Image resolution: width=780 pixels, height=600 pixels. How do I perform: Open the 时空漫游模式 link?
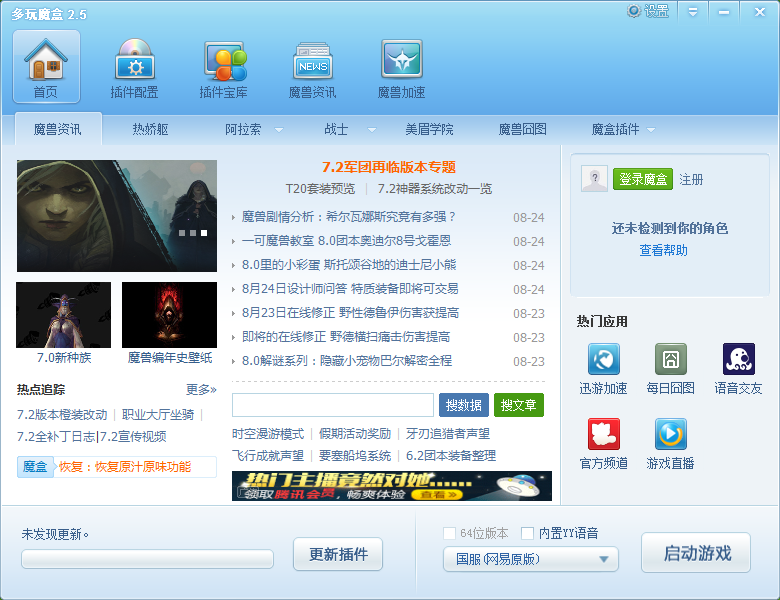pos(268,434)
